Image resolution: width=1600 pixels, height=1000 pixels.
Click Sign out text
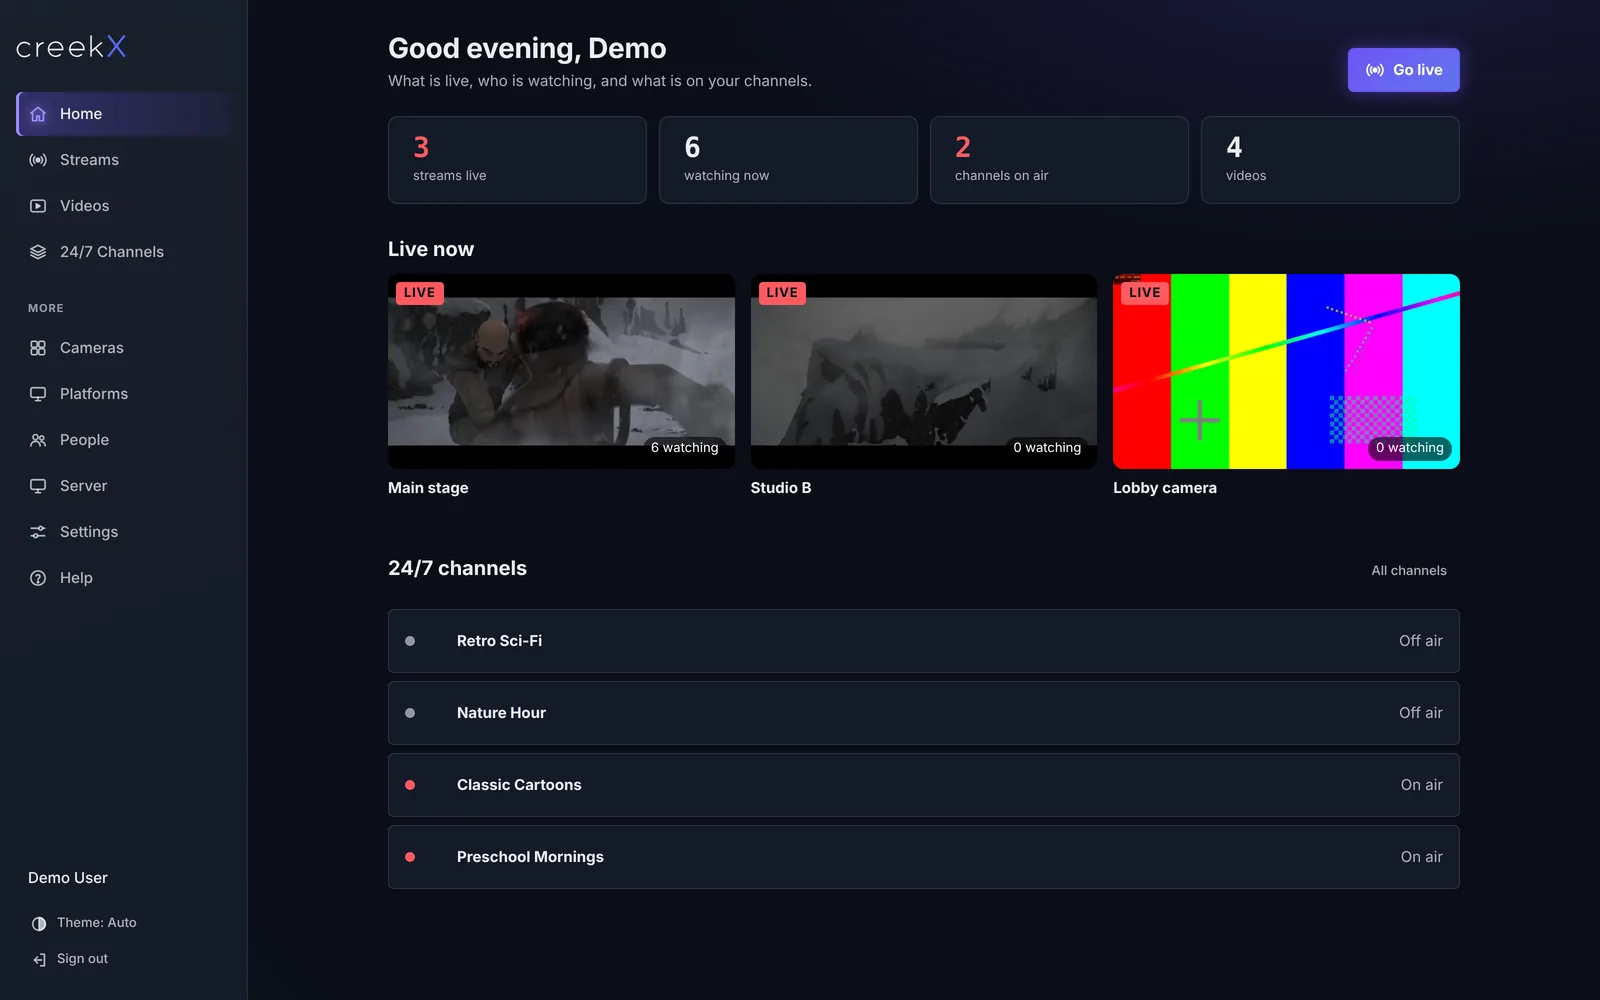[x=82, y=959]
